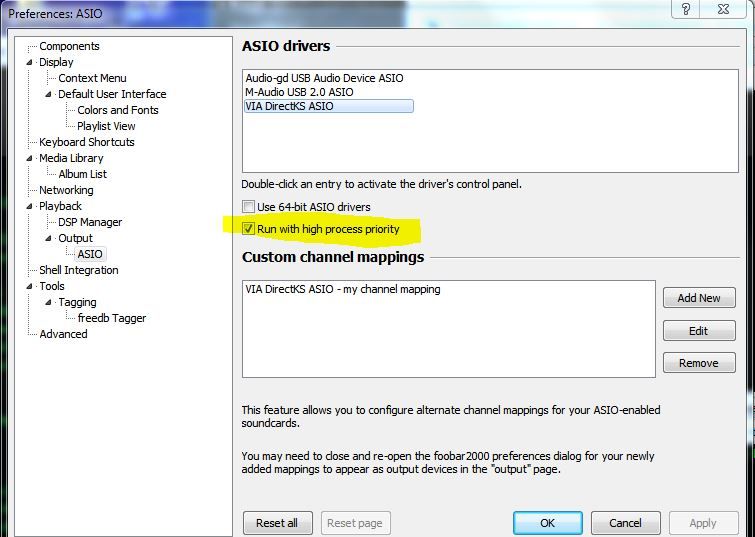Click the Reset all button
The width and height of the screenshot is (755, 537).
[x=277, y=523]
